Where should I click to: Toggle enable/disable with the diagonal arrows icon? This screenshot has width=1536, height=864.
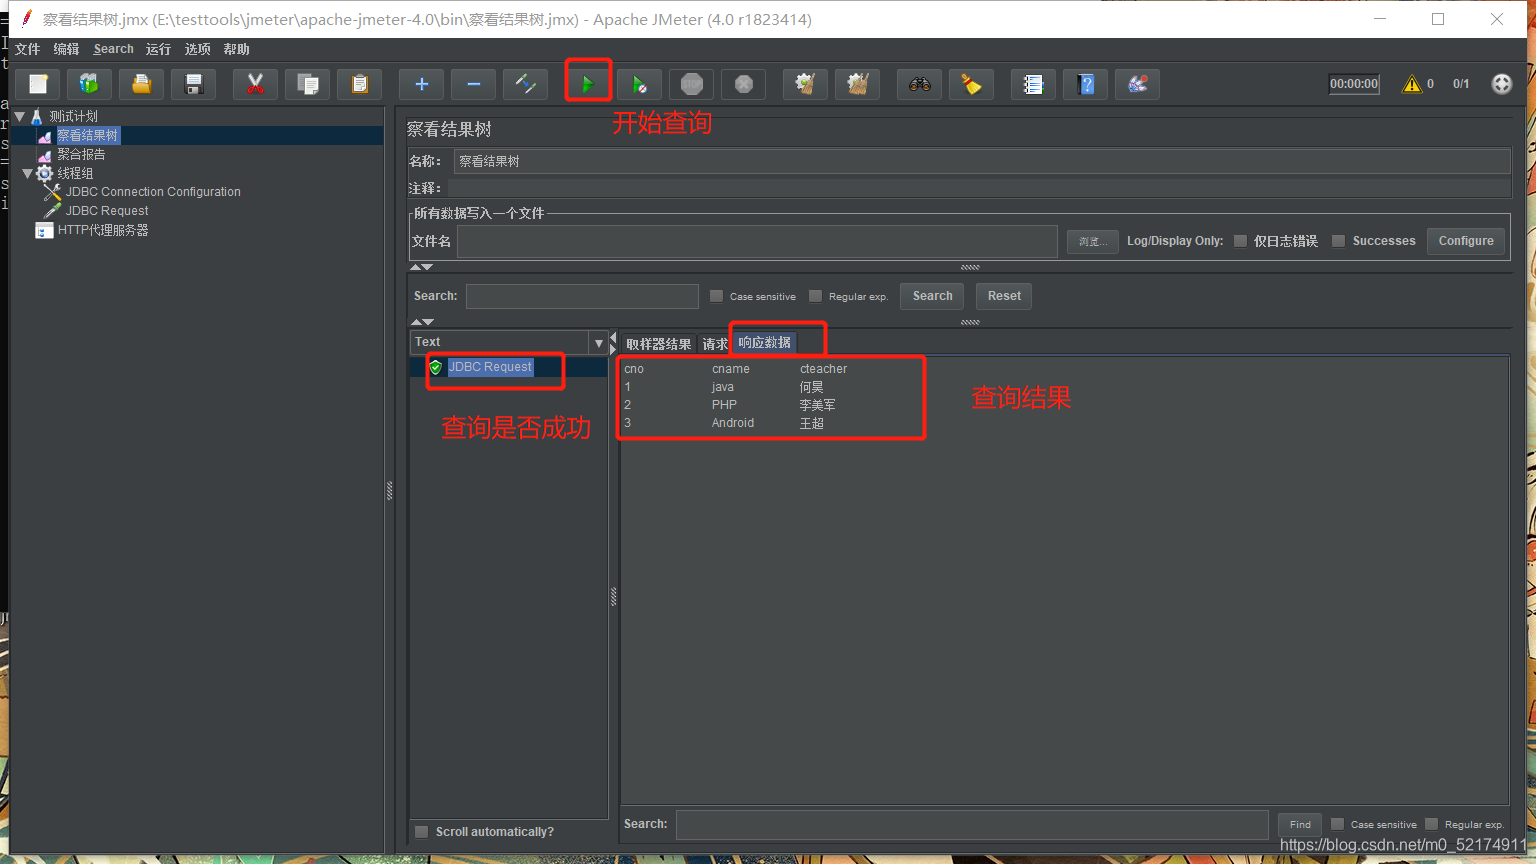pyautogui.click(x=526, y=85)
